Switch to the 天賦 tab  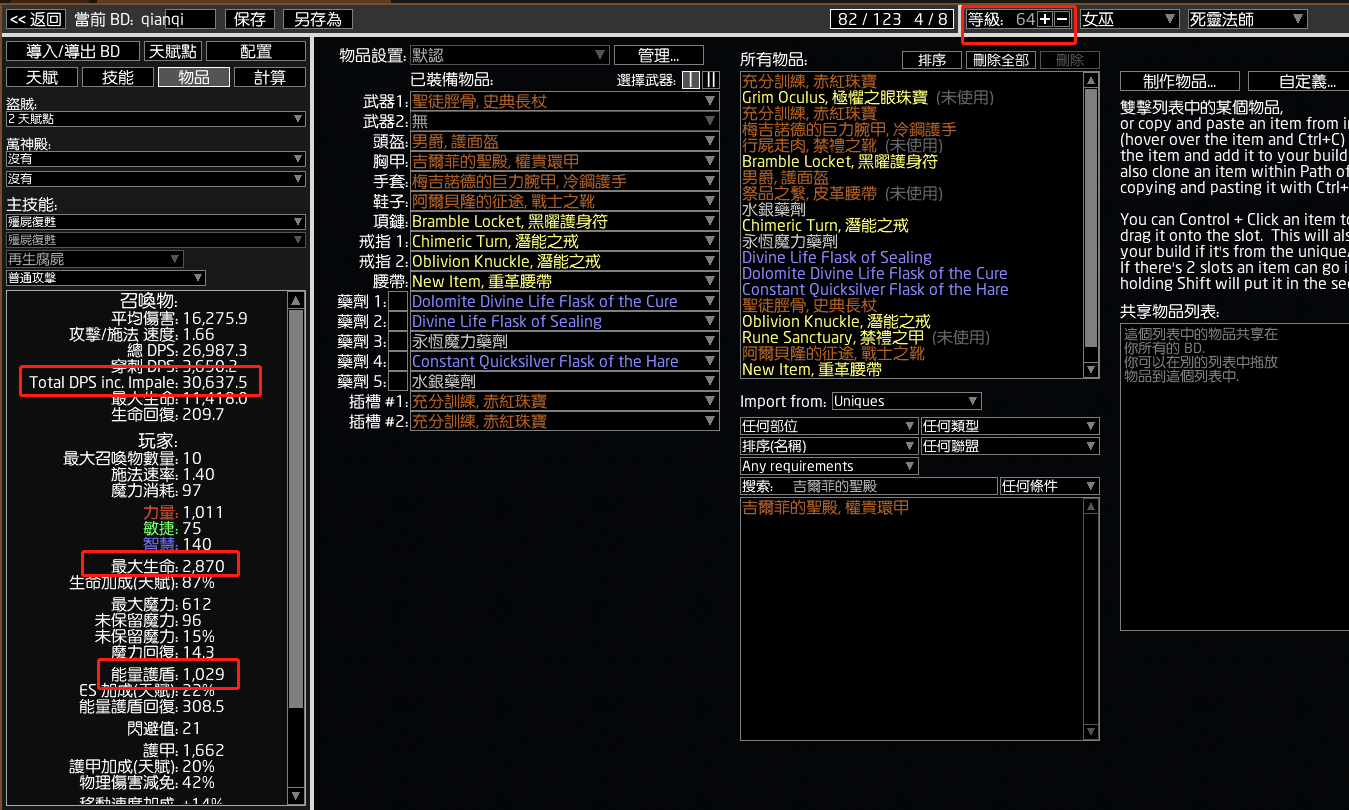click(41, 77)
